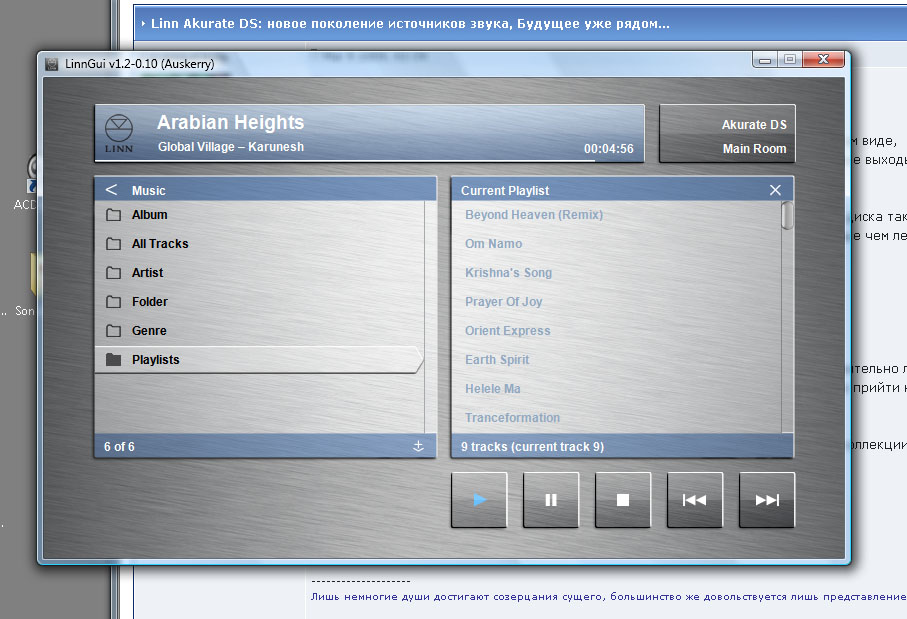This screenshot has width=907, height=619.
Task: Click the Arabian Heights track title
Action: tap(230, 122)
